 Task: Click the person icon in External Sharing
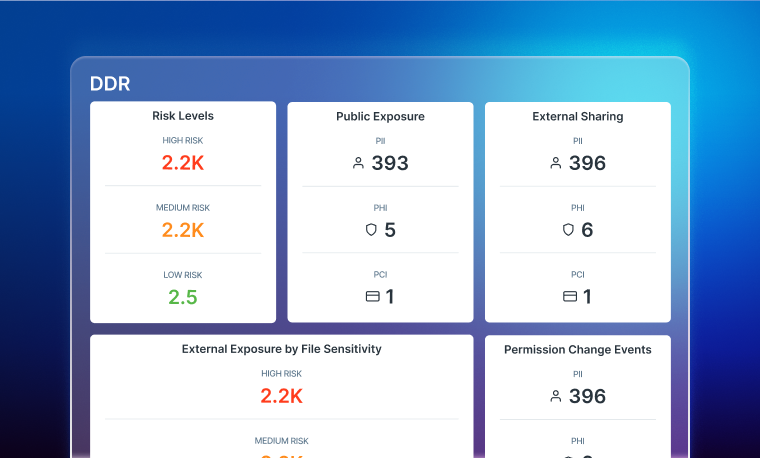556,163
